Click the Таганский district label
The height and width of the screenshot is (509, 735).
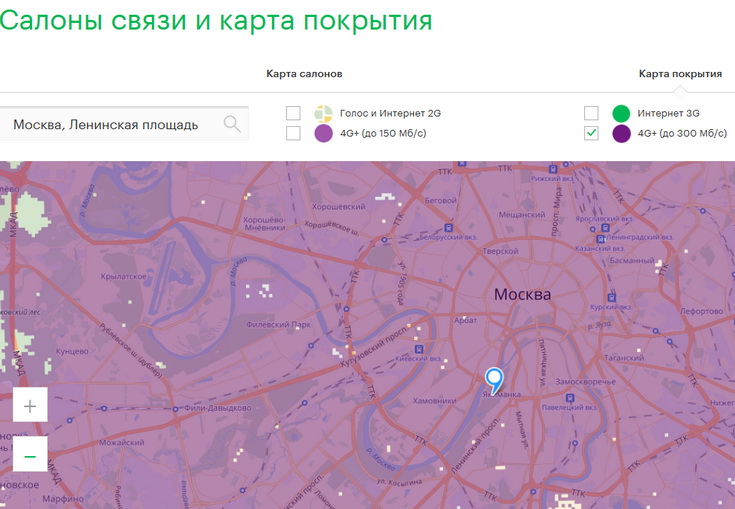pos(624,358)
